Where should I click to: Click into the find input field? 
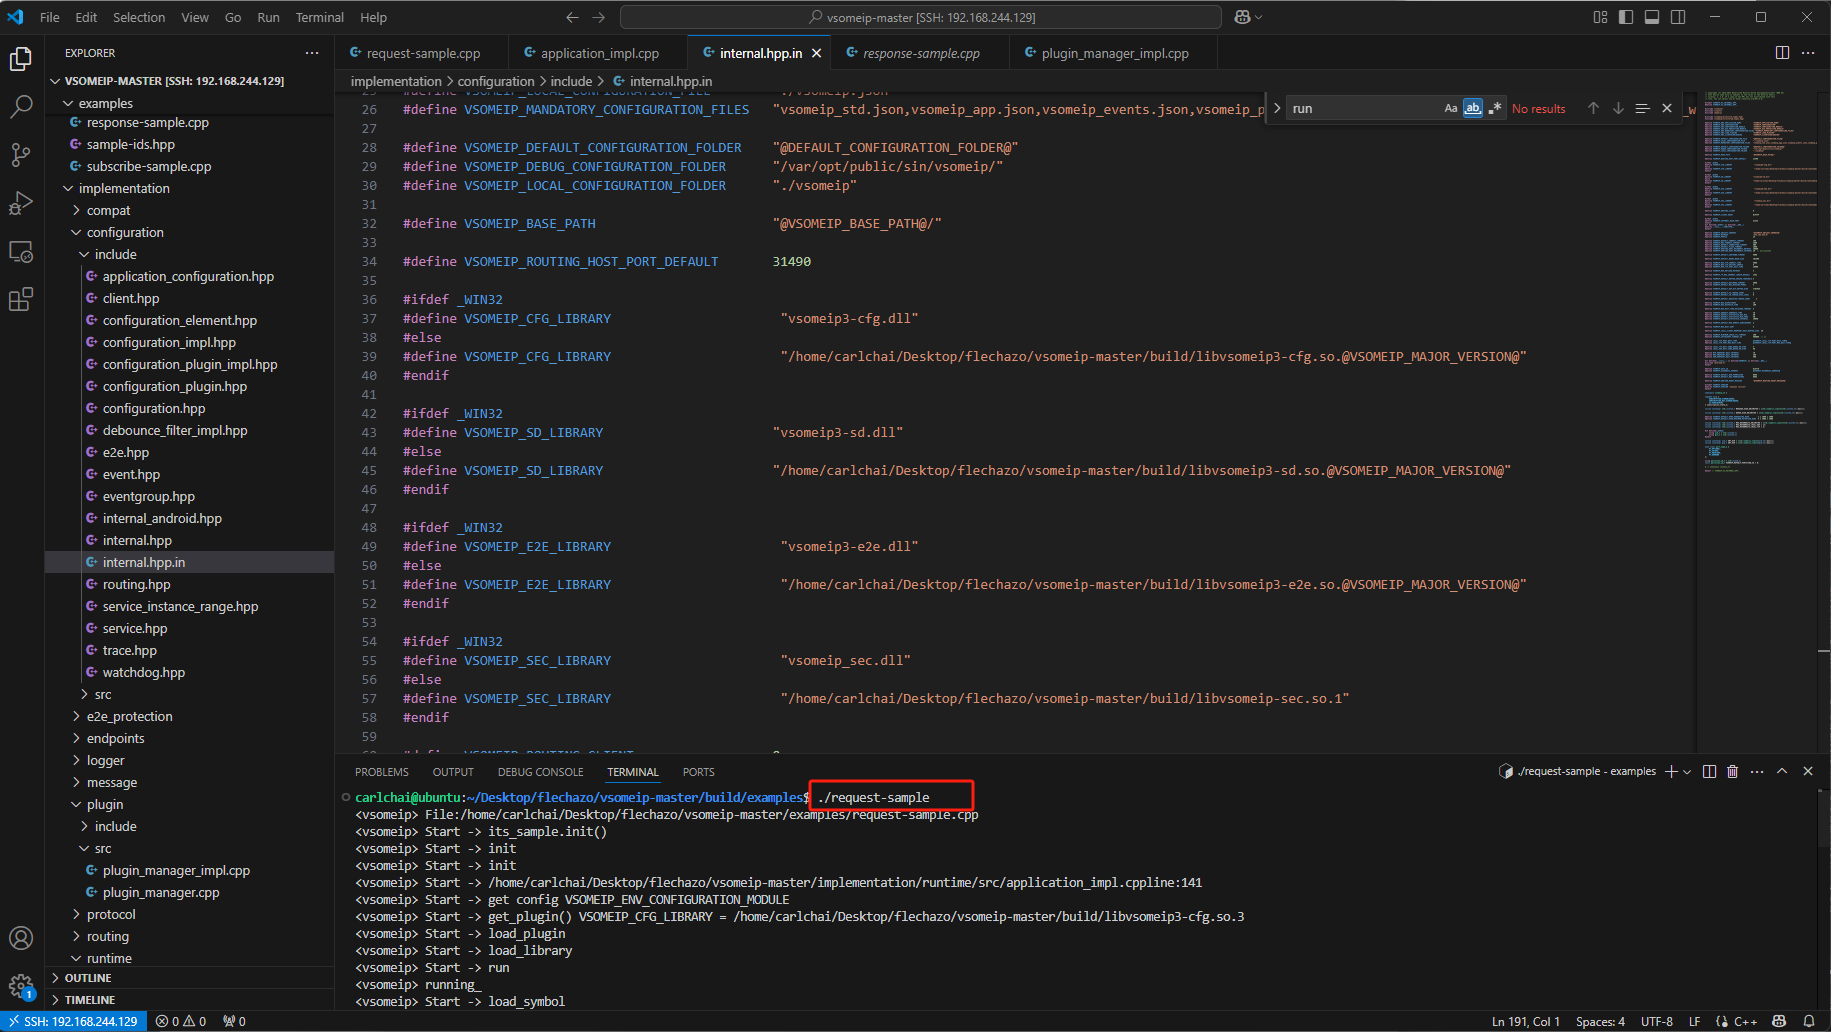[x=1363, y=108]
